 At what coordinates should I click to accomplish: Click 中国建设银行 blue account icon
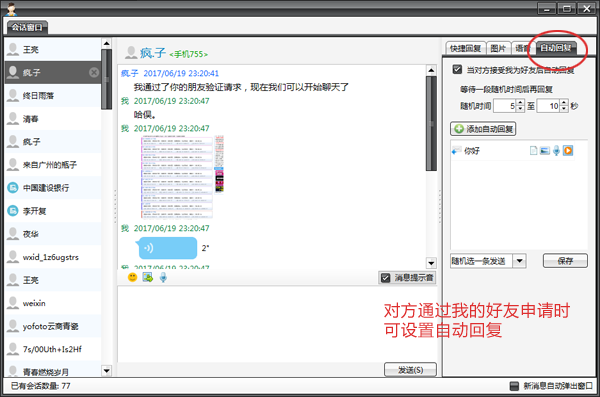click(x=13, y=188)
